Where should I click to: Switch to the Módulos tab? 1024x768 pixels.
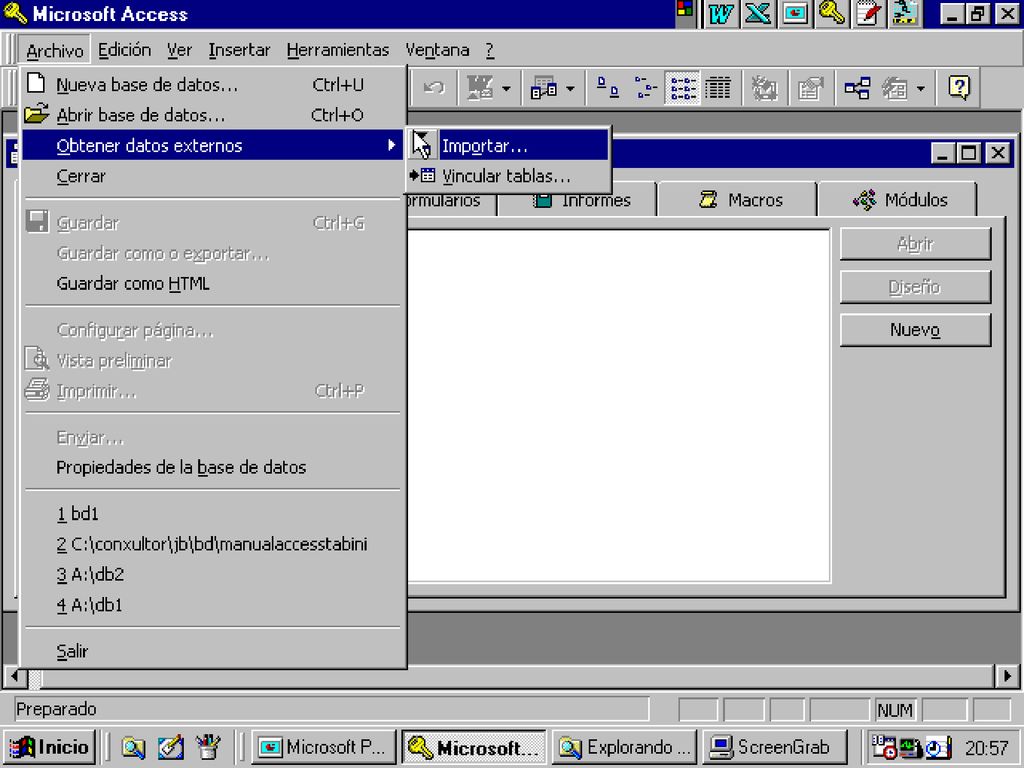[900, 200]
